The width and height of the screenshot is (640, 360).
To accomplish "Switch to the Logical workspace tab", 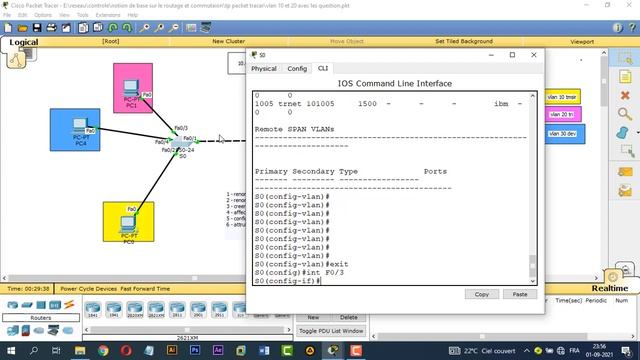I will [x=24, y=42].
